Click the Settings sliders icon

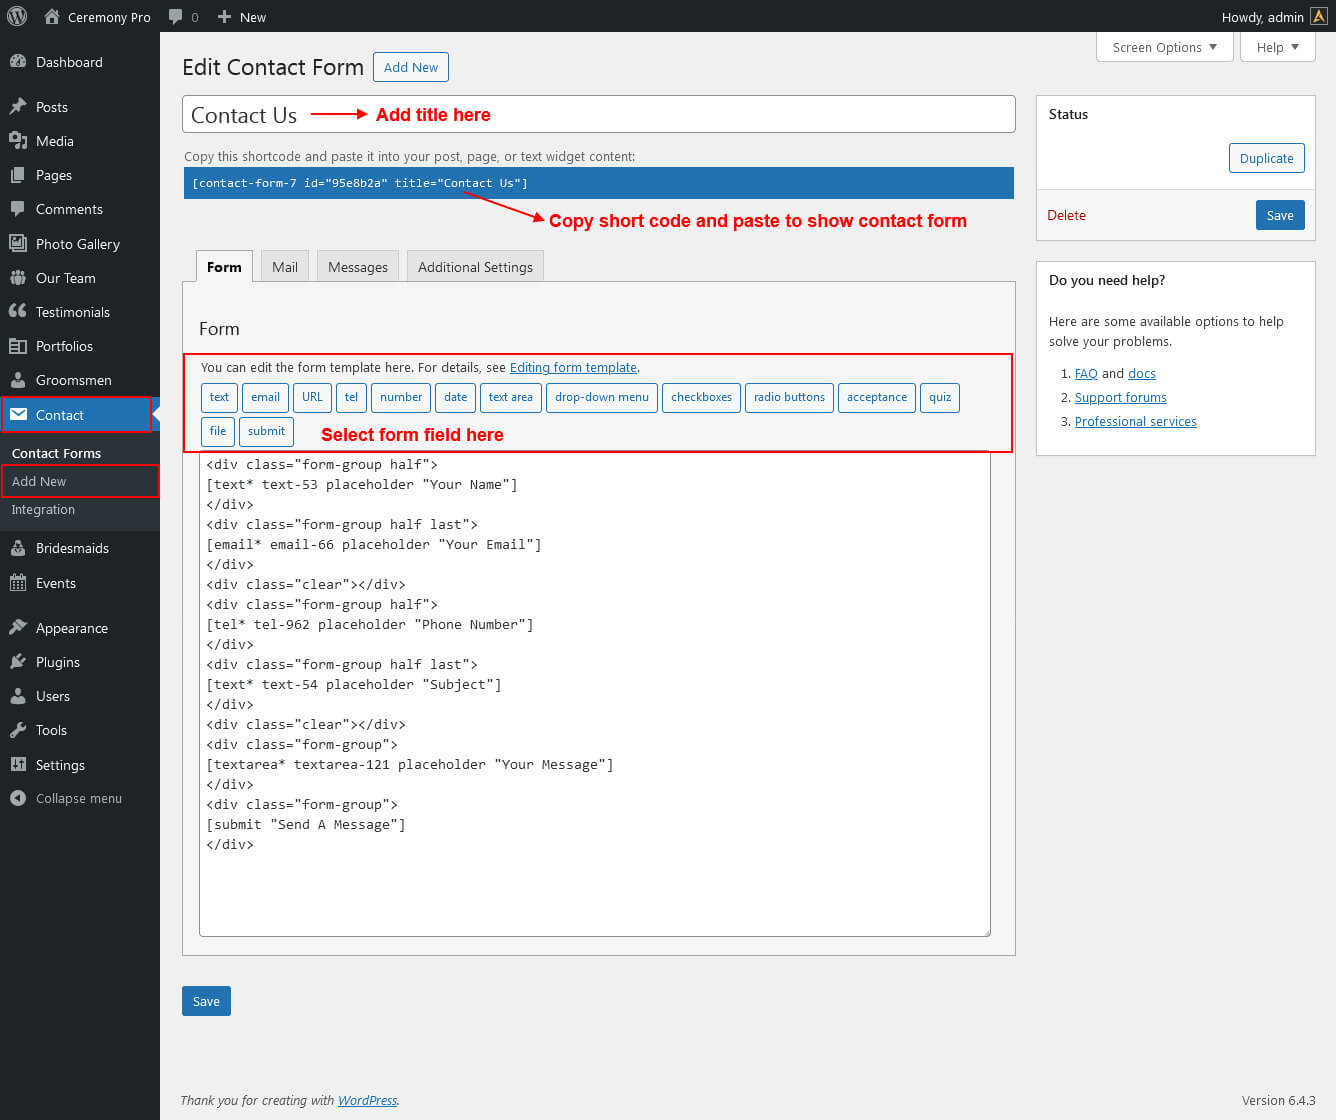[x=18, y=764]
